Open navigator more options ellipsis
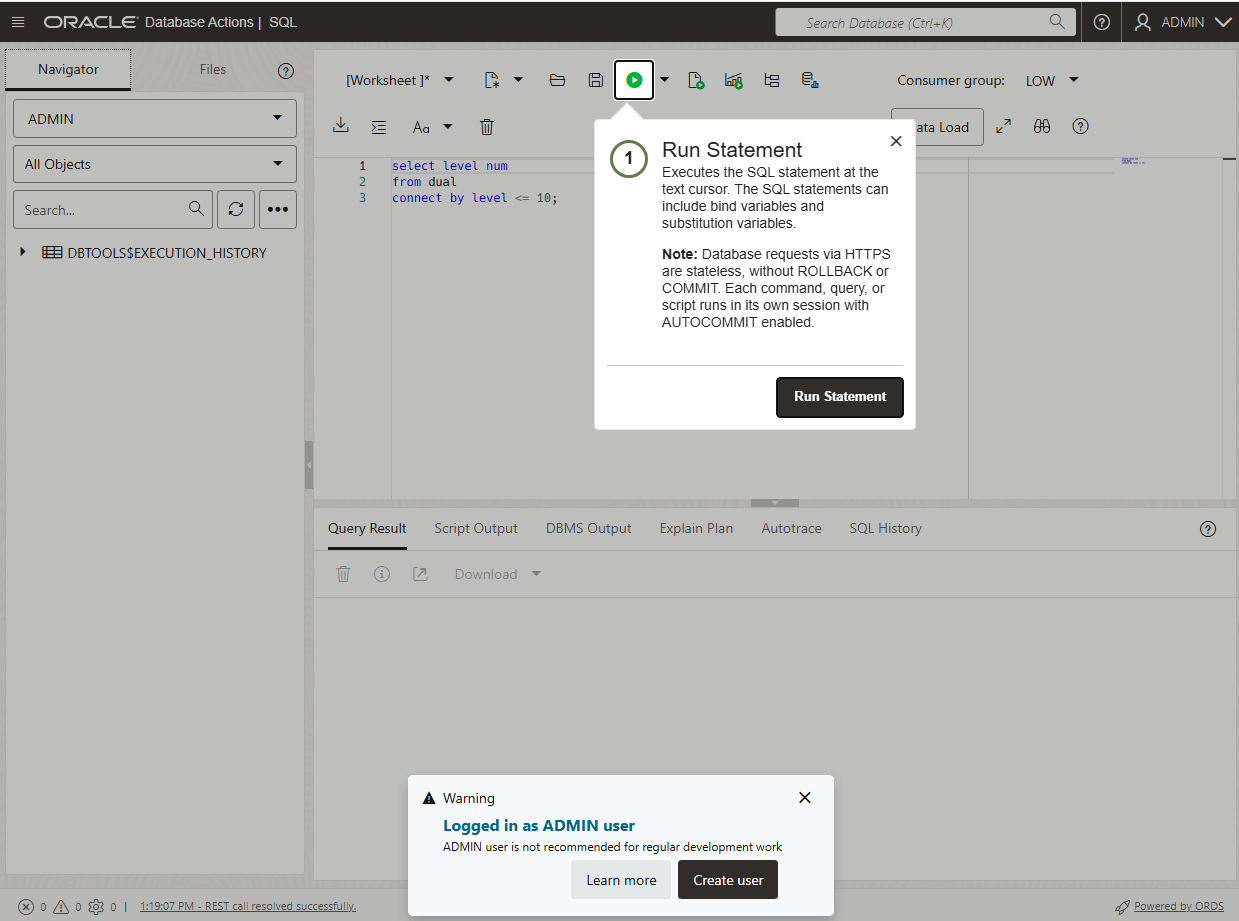Image resolution: width=1239 pixels, height=921 pixels. pos(278,210)
